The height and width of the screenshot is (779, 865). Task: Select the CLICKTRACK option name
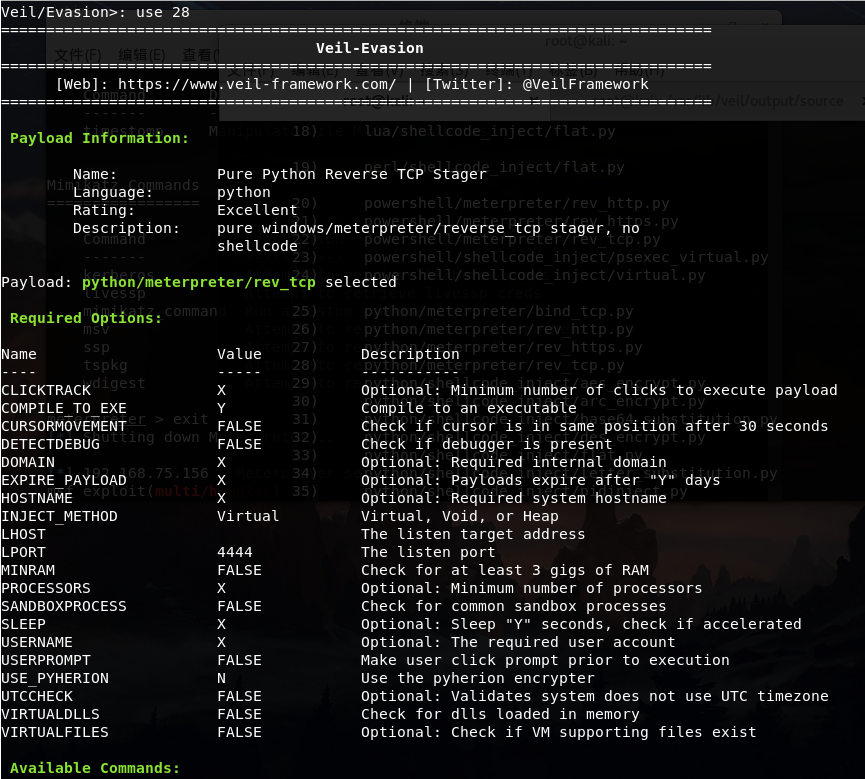pos(41,390)
